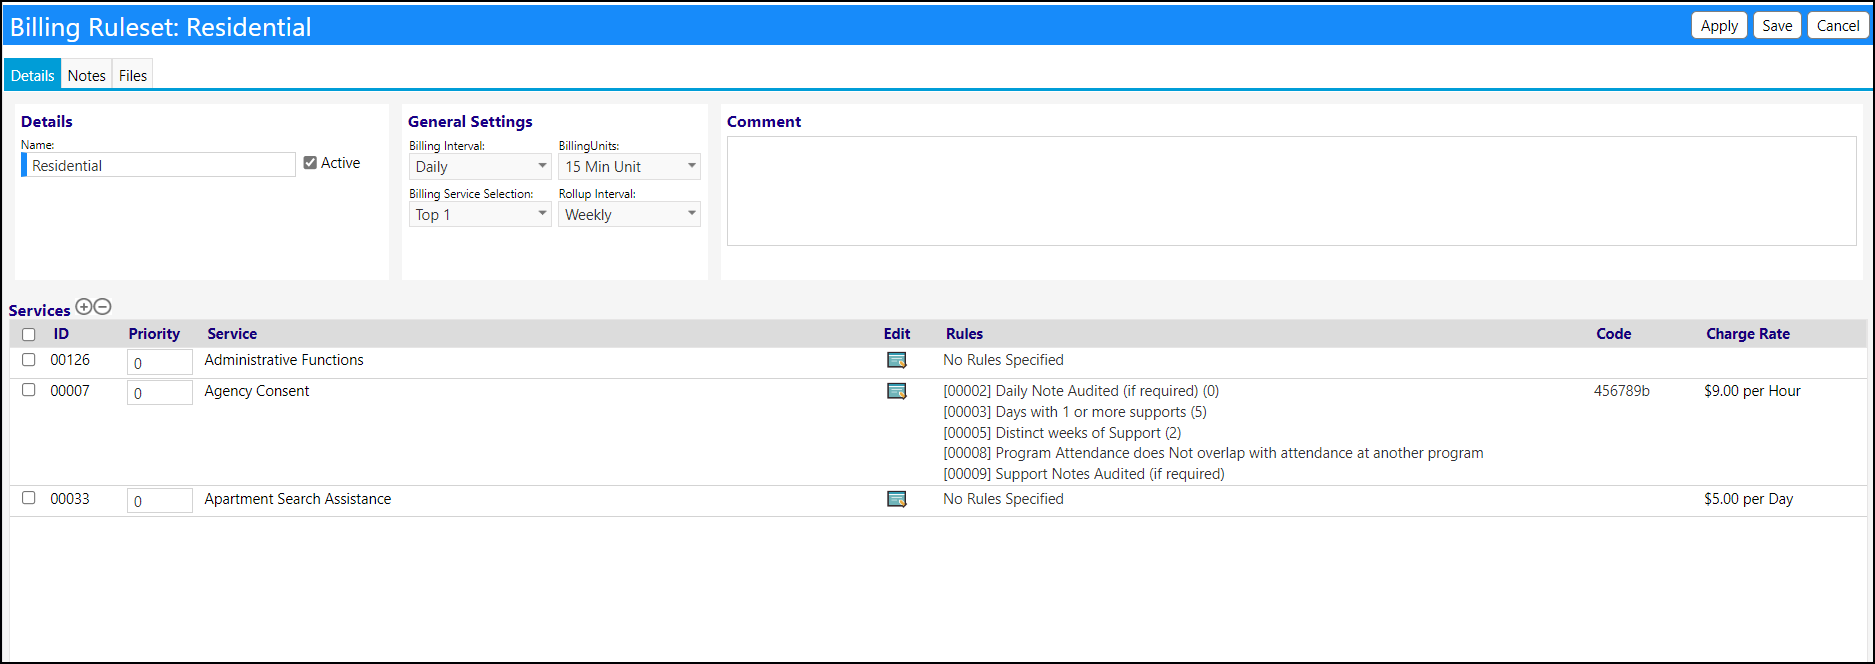Click the Code column header
Screen dimensions: 1875x664
[x=1613, y=334]
